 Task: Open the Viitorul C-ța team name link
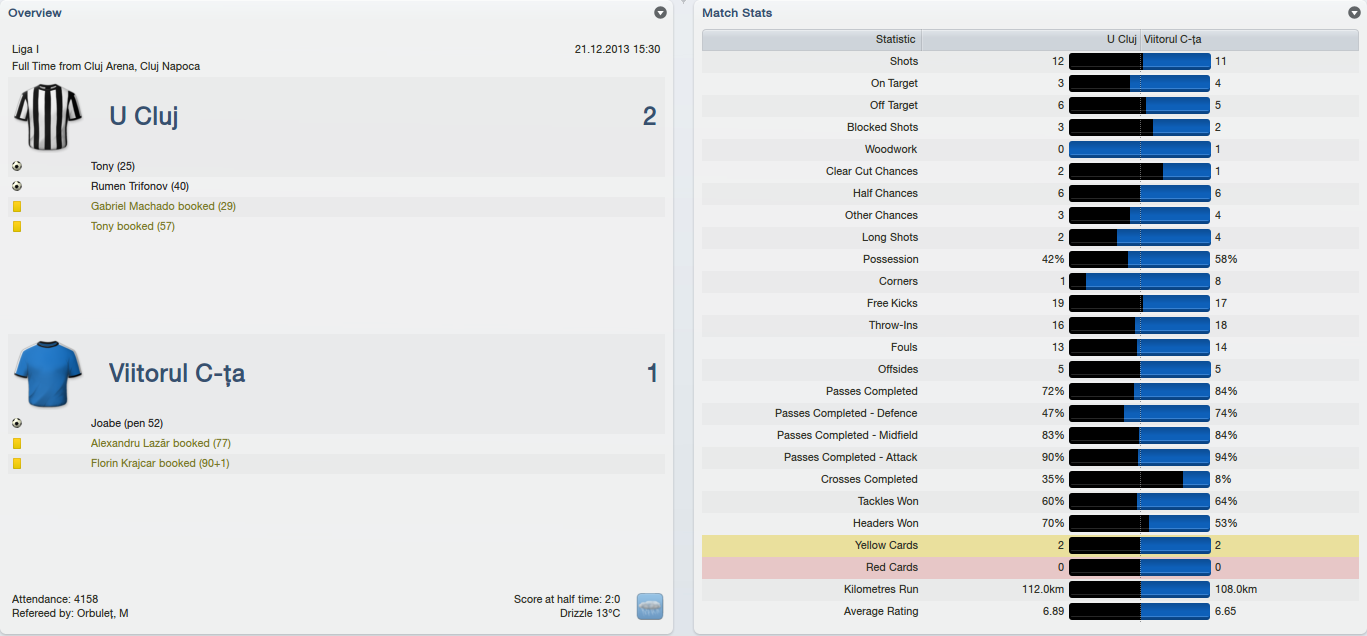[x=177, y=374]
